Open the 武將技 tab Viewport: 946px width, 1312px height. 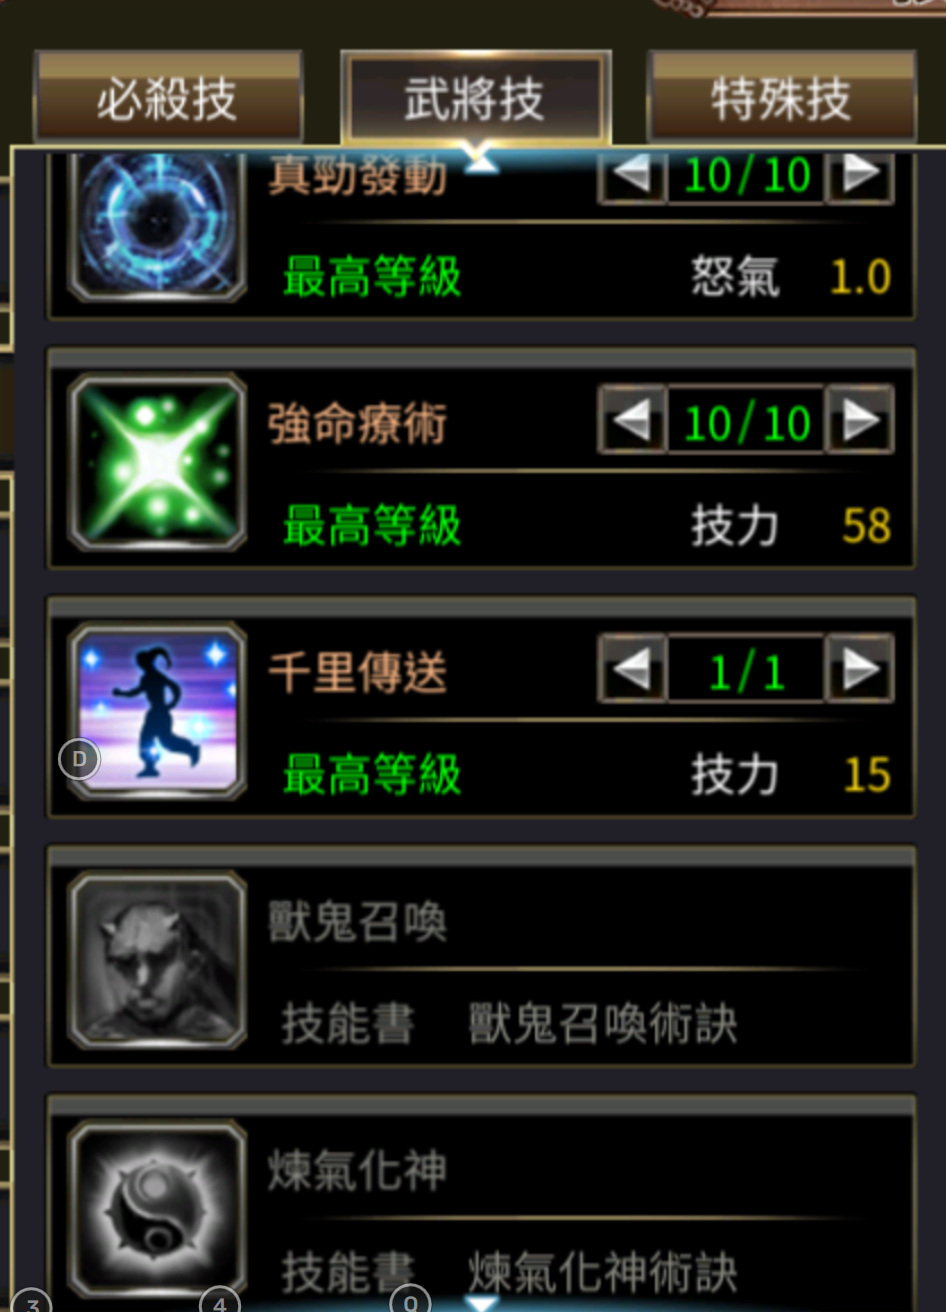(475, 98)
